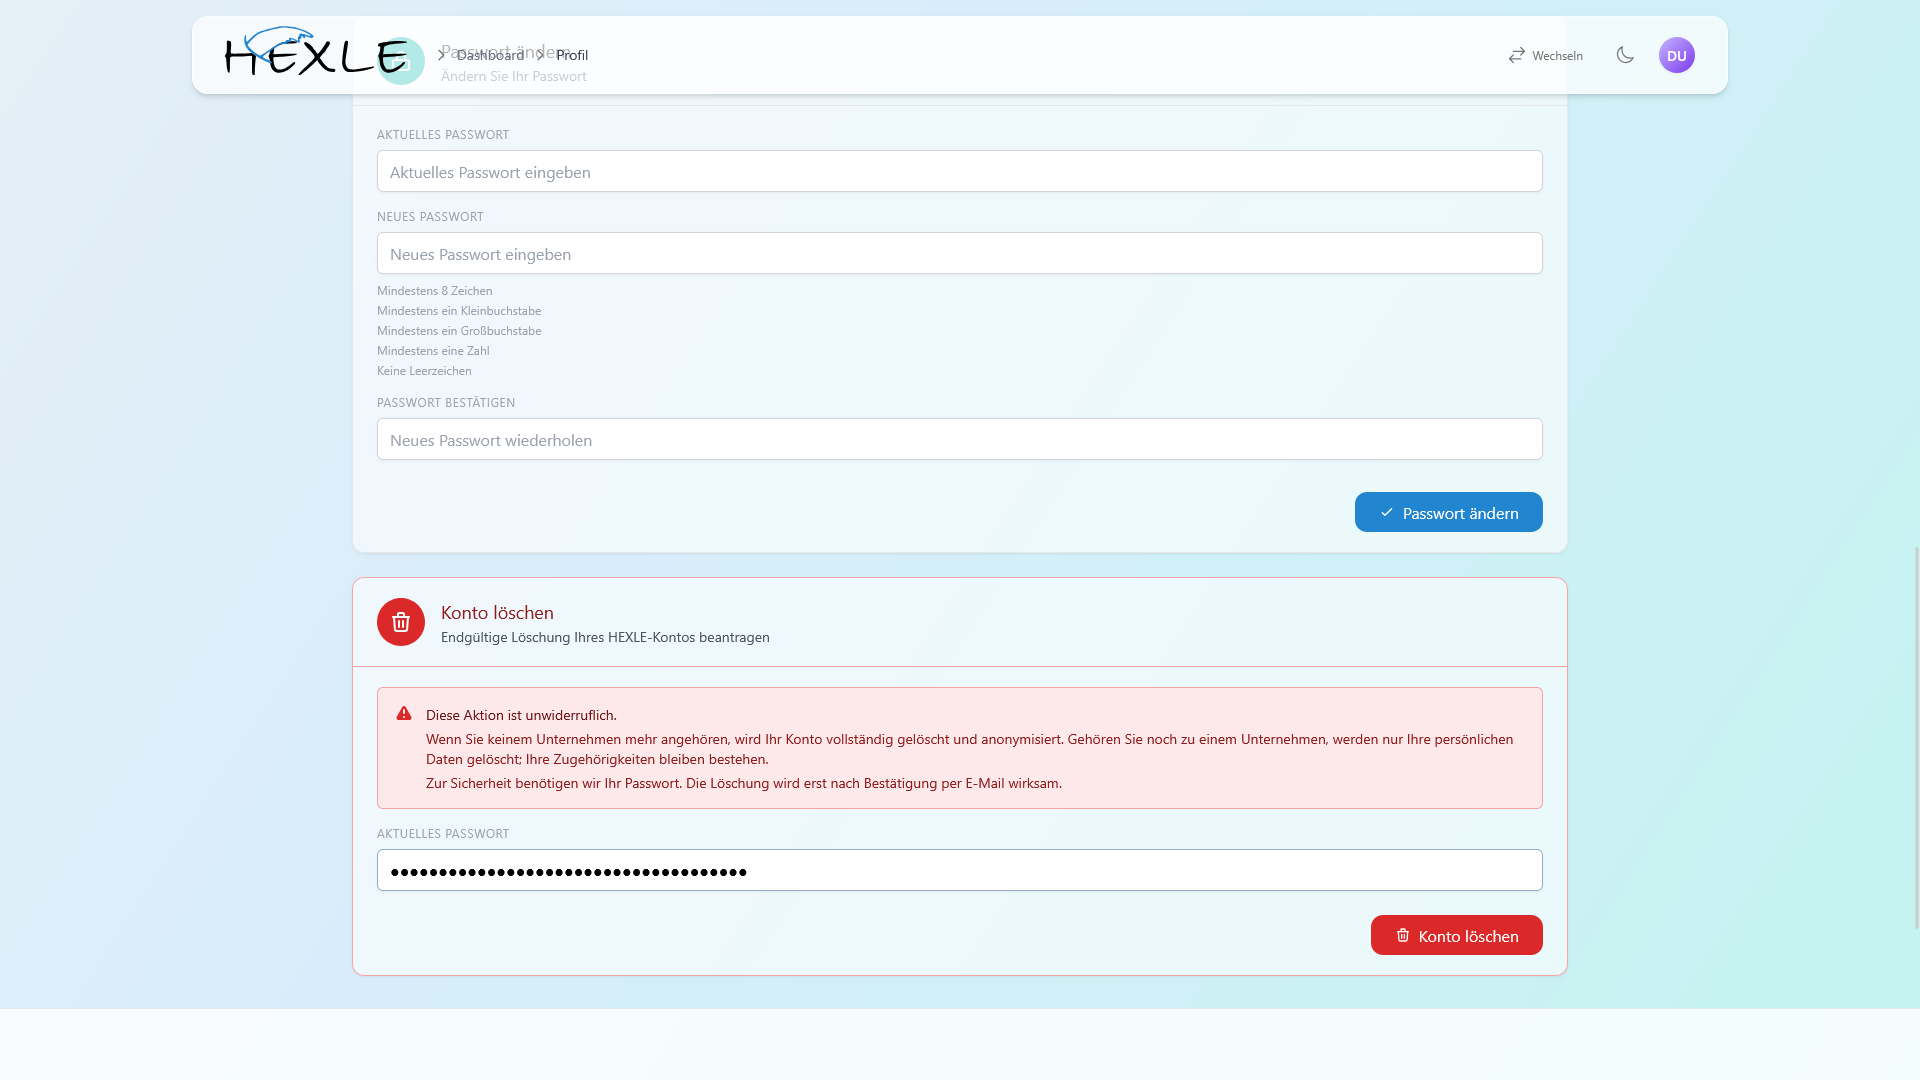Click the warning triangle icon in the alert
1920x1080 pixels.
pos(404,713)
